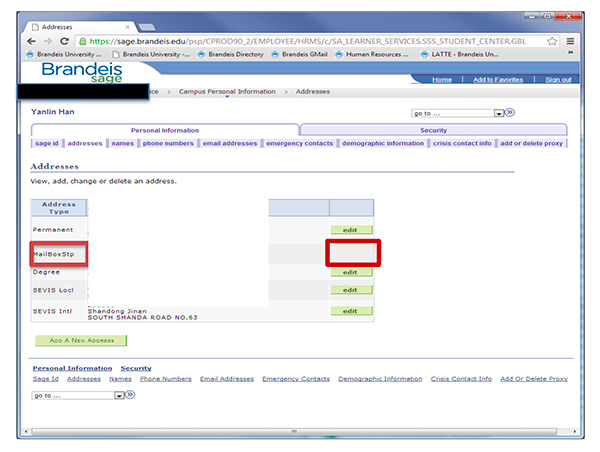Click the Brandeis sage logo
Image resolution: width=600 pixels, height=452 pixels.
82,72
